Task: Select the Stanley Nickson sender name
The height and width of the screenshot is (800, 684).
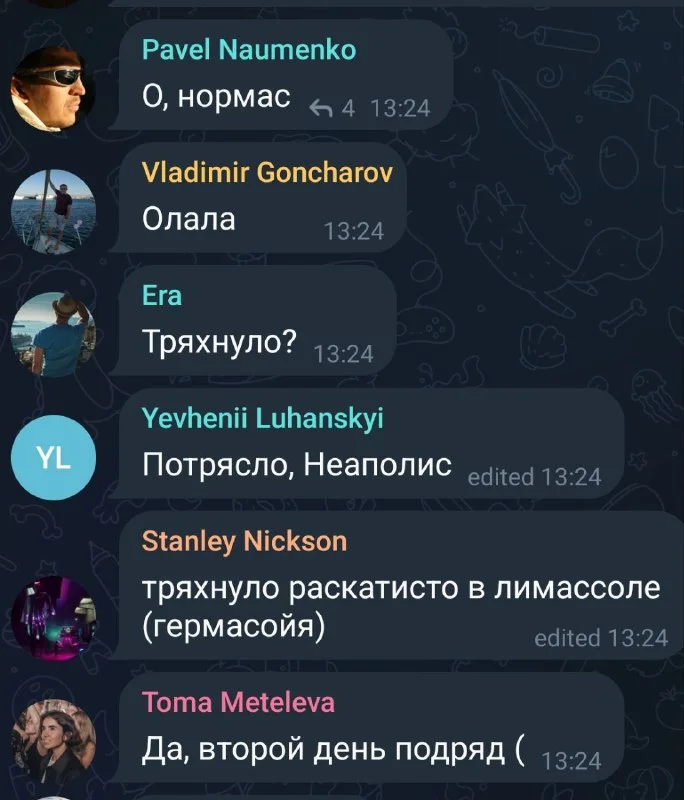Action: tap(244, 541)
